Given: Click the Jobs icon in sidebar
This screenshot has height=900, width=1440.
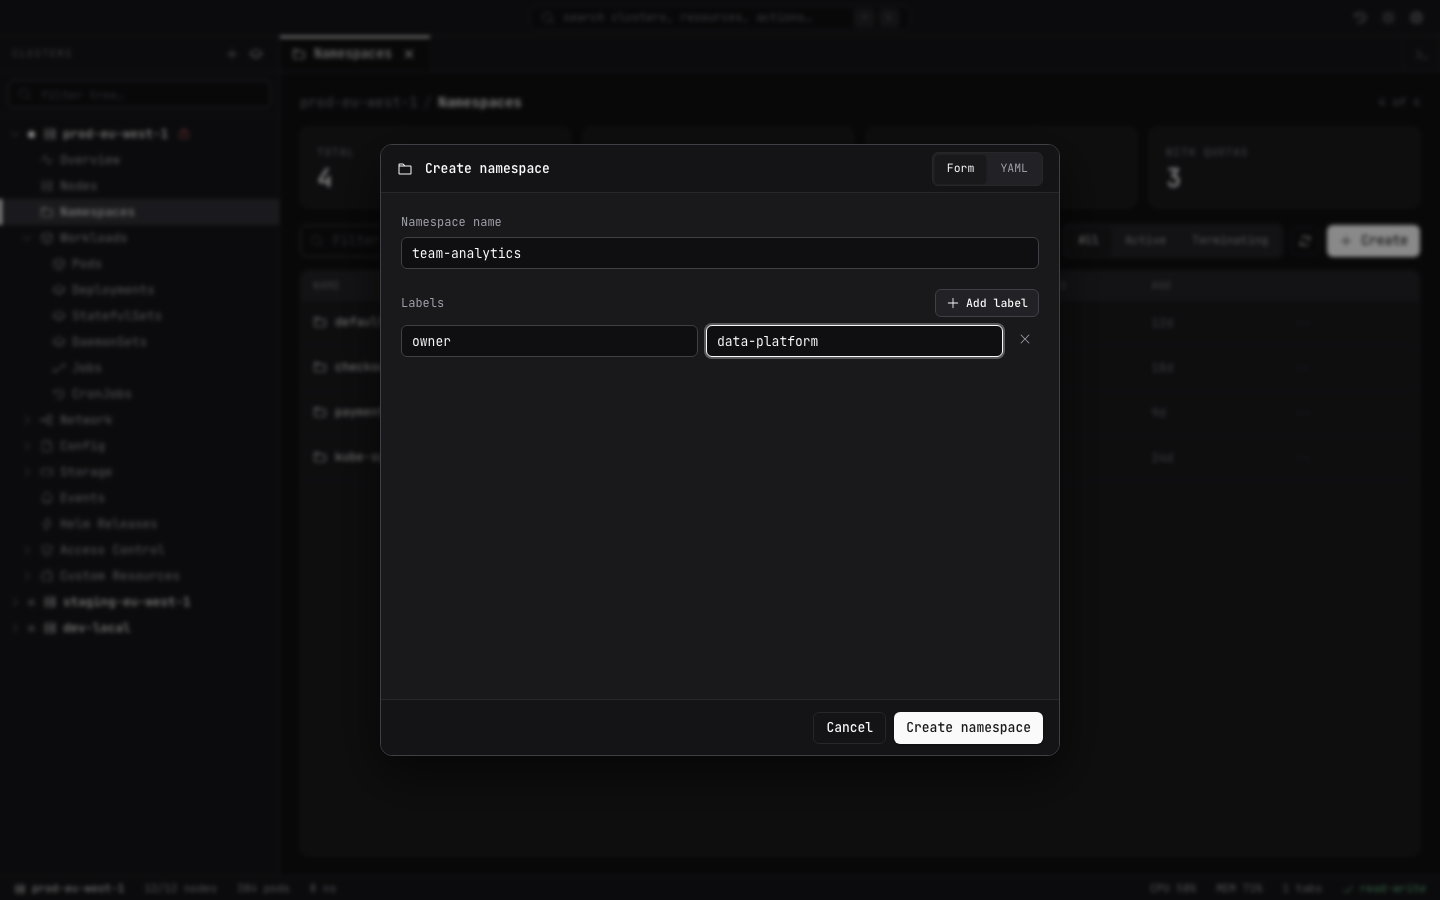Looking at the screenshot, I should [58, 368].
